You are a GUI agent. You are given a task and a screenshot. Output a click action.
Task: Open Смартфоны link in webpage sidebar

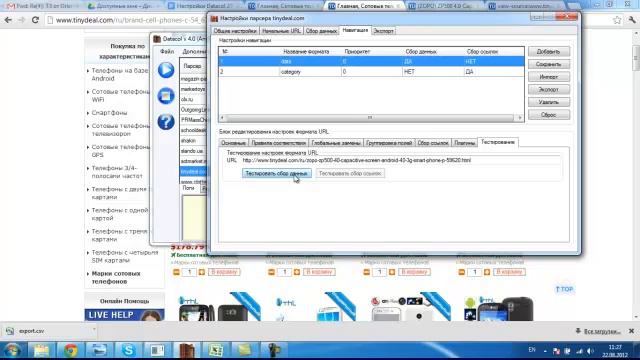pyautogui.click(x=109, y=113)
